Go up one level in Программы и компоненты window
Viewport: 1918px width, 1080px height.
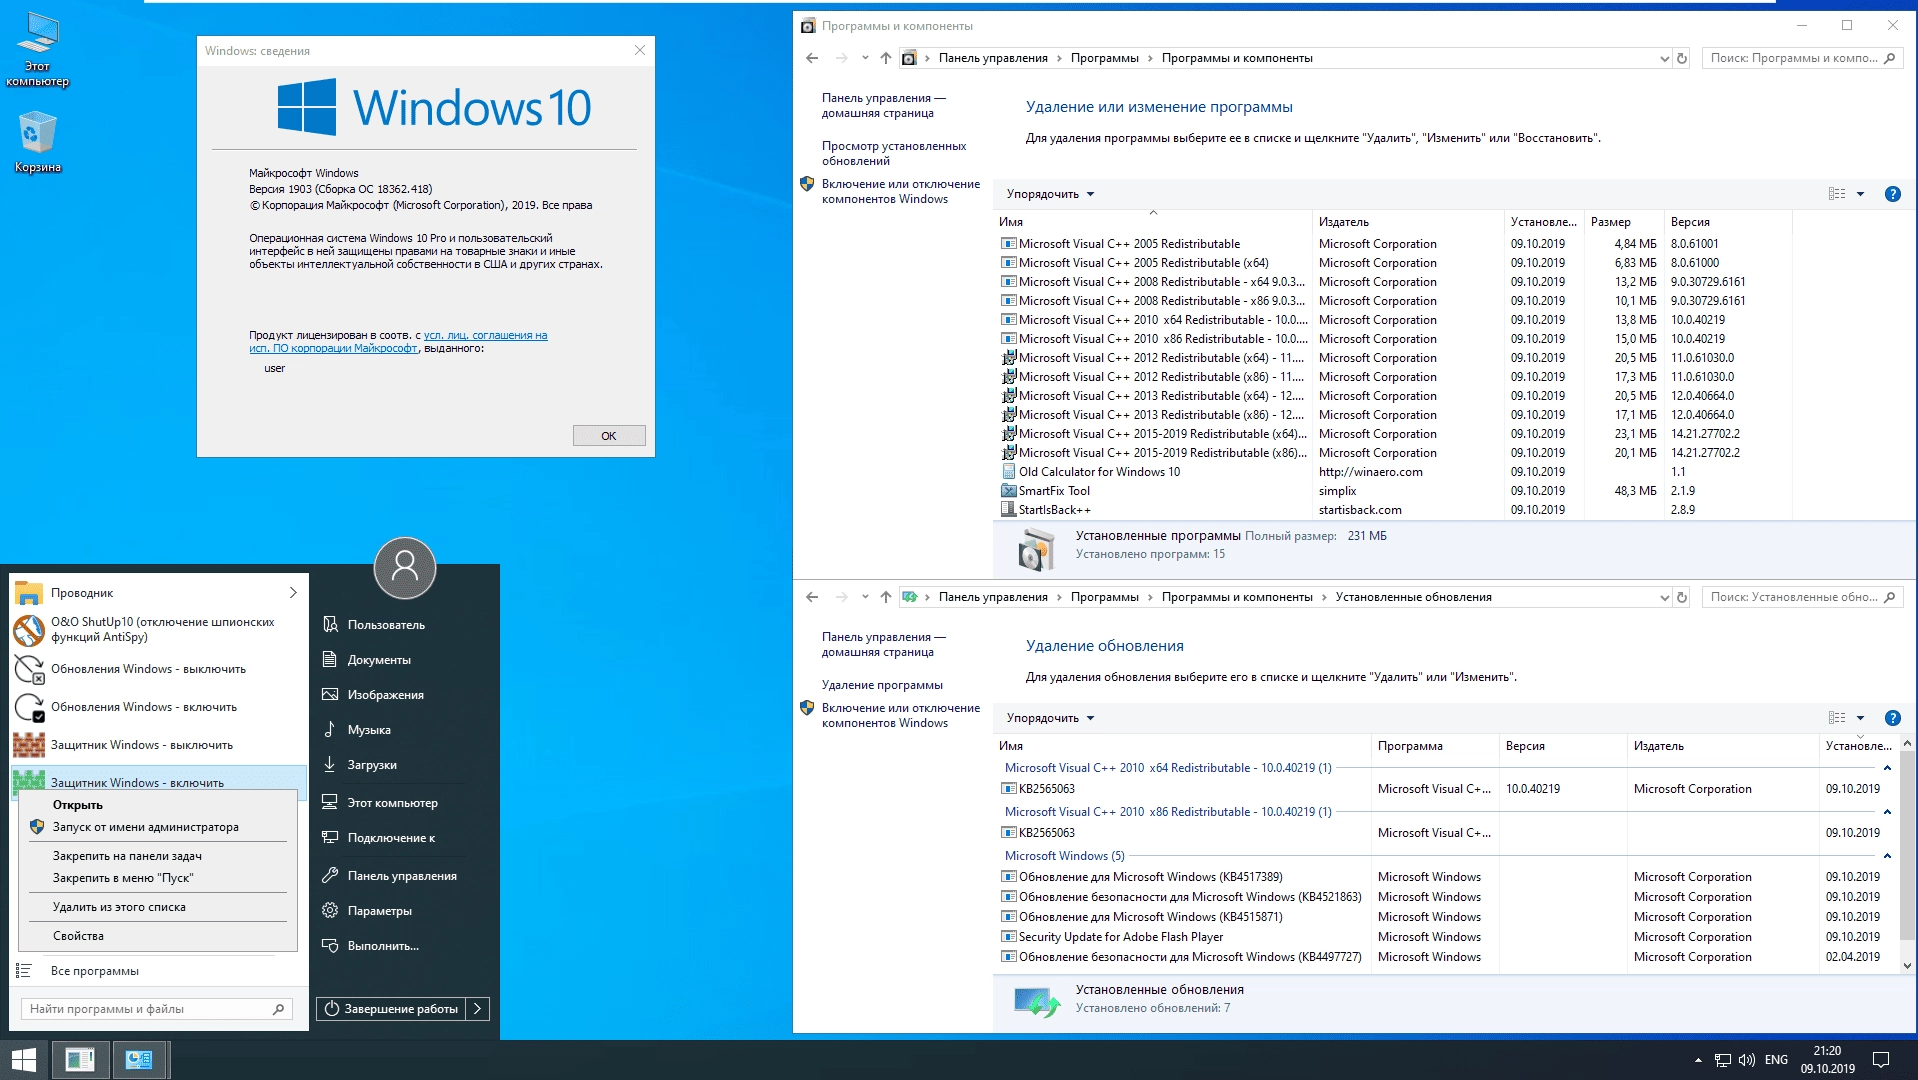point(885,58)
